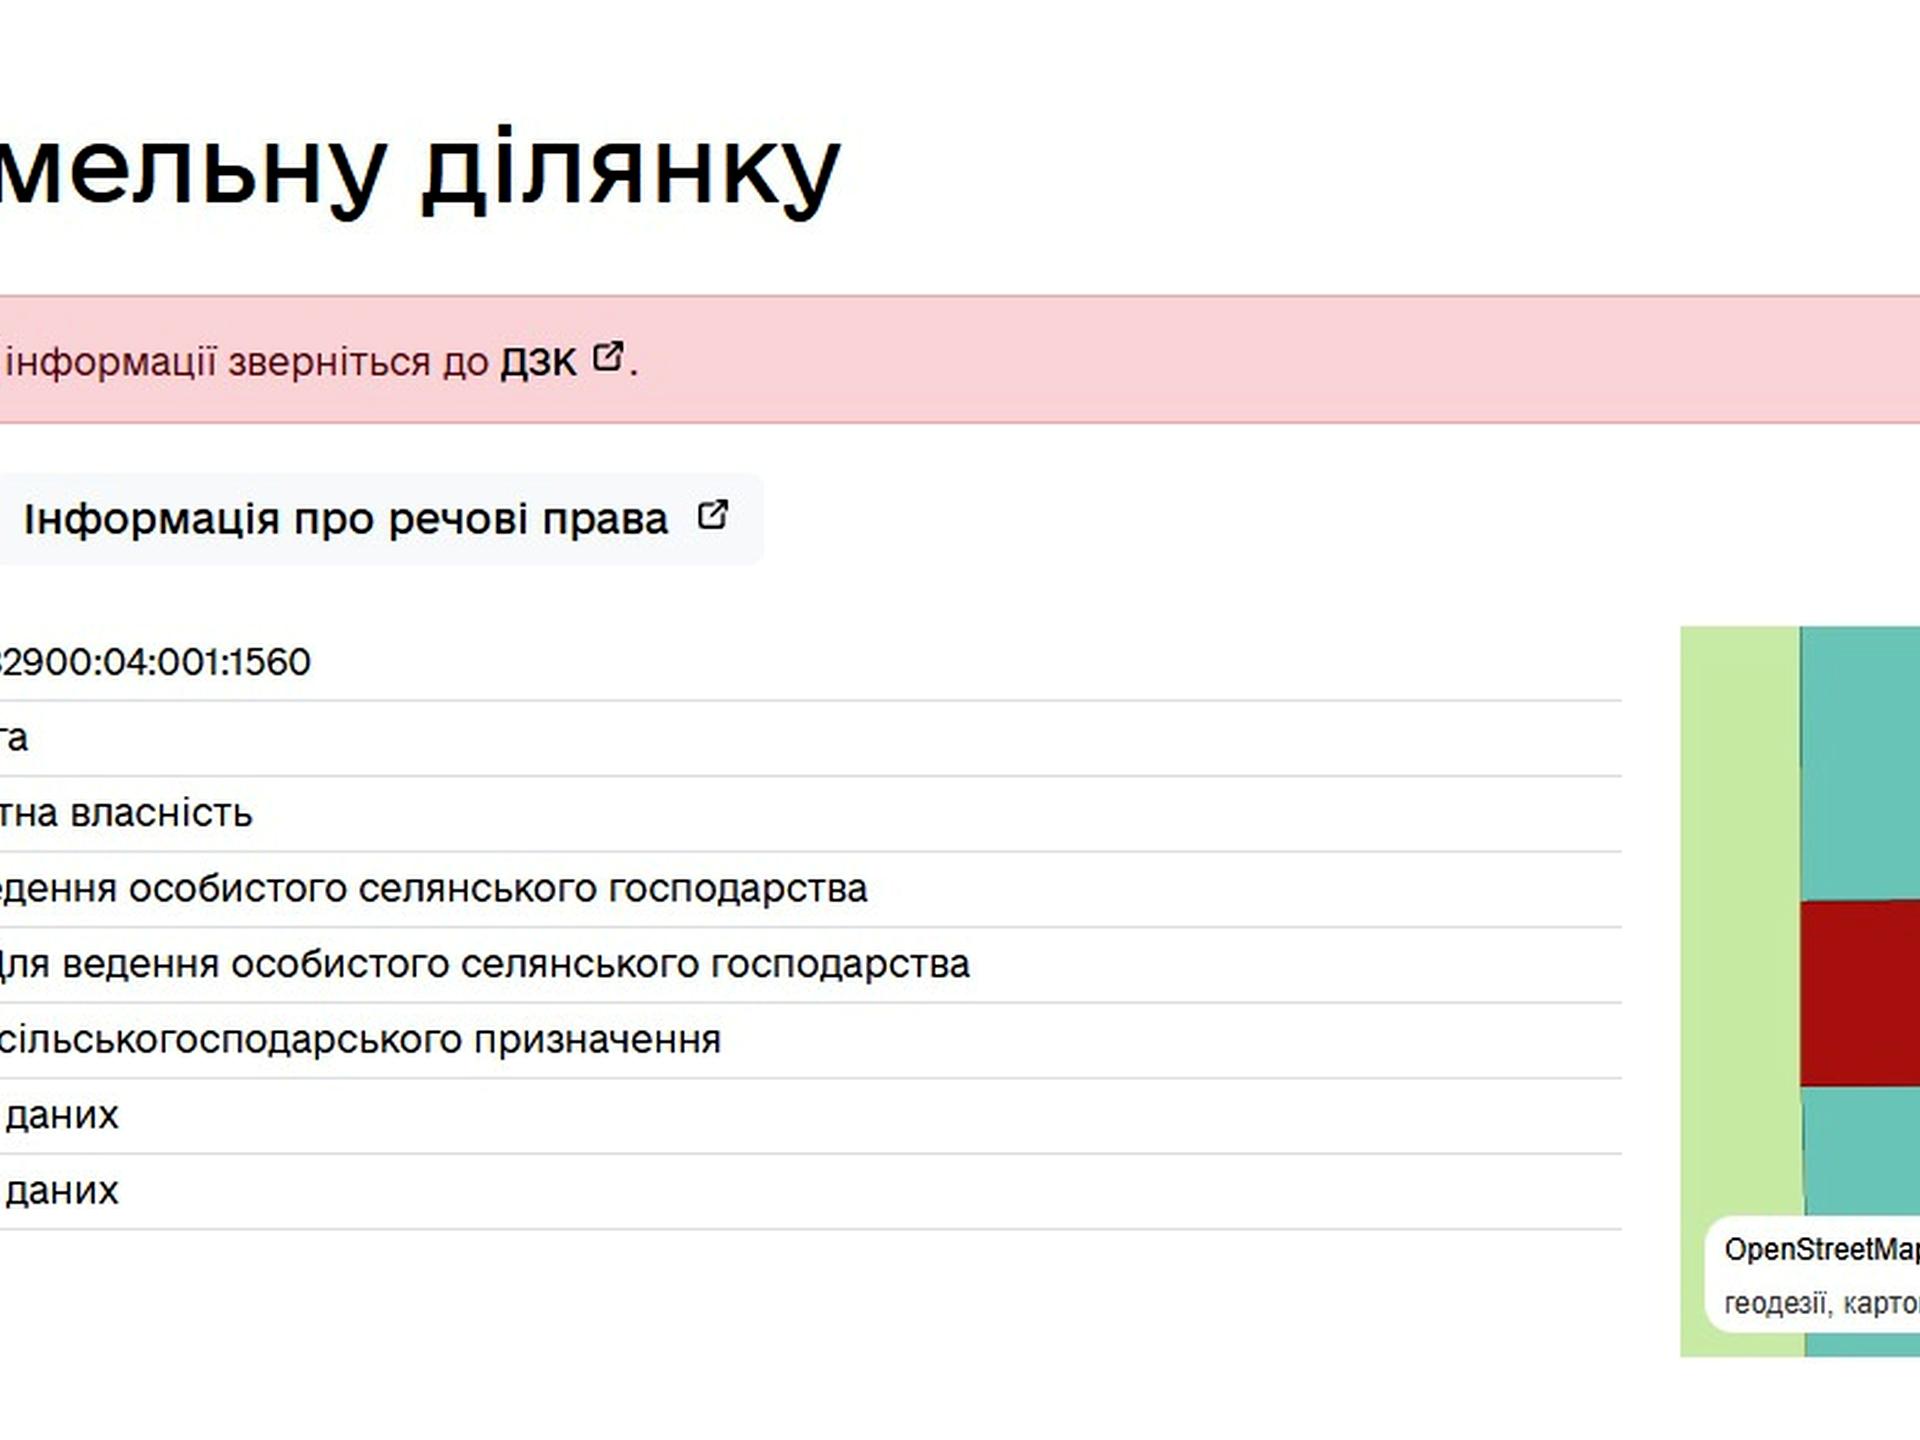Click the геодезії, карто attribution text
Image resolution: width=1920 pixels, height=1440 pixels.
[1820, 1303]
